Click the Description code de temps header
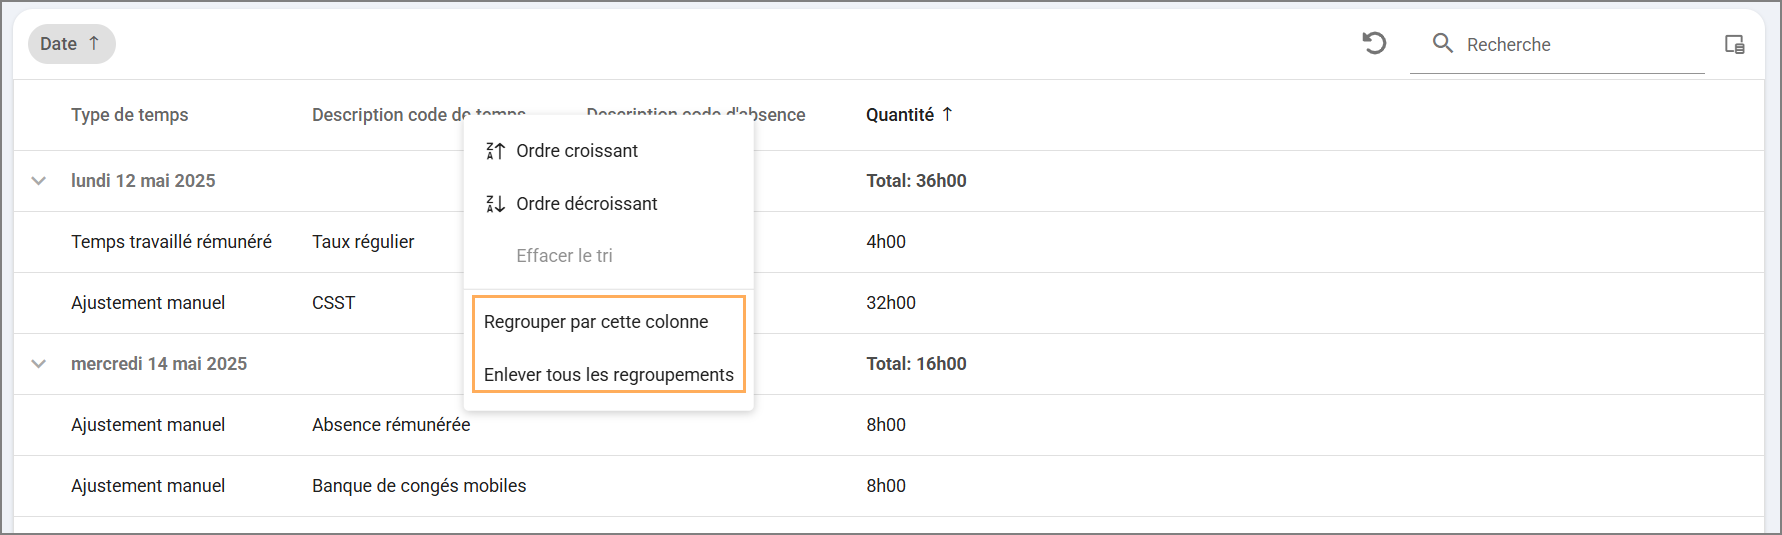Image resolution: width=1782 pixels, height=535 pixels. point(390,115)
